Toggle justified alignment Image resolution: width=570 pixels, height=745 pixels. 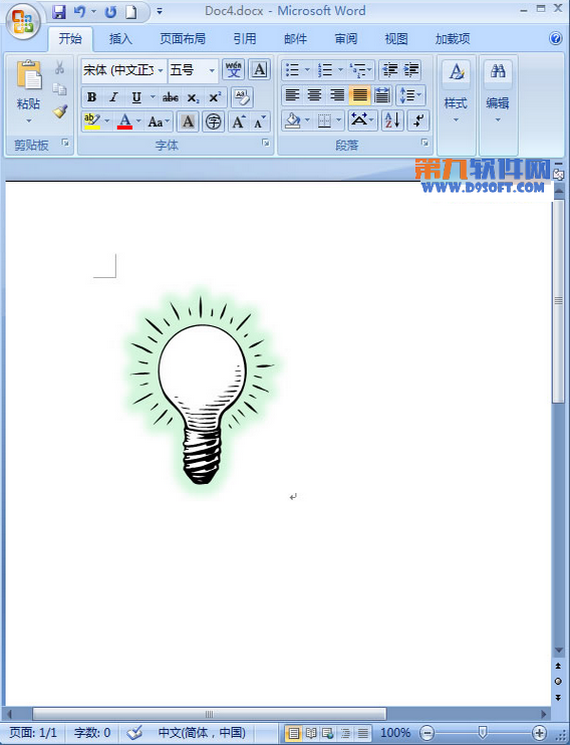pyautogui.click(x=360, y=95)
